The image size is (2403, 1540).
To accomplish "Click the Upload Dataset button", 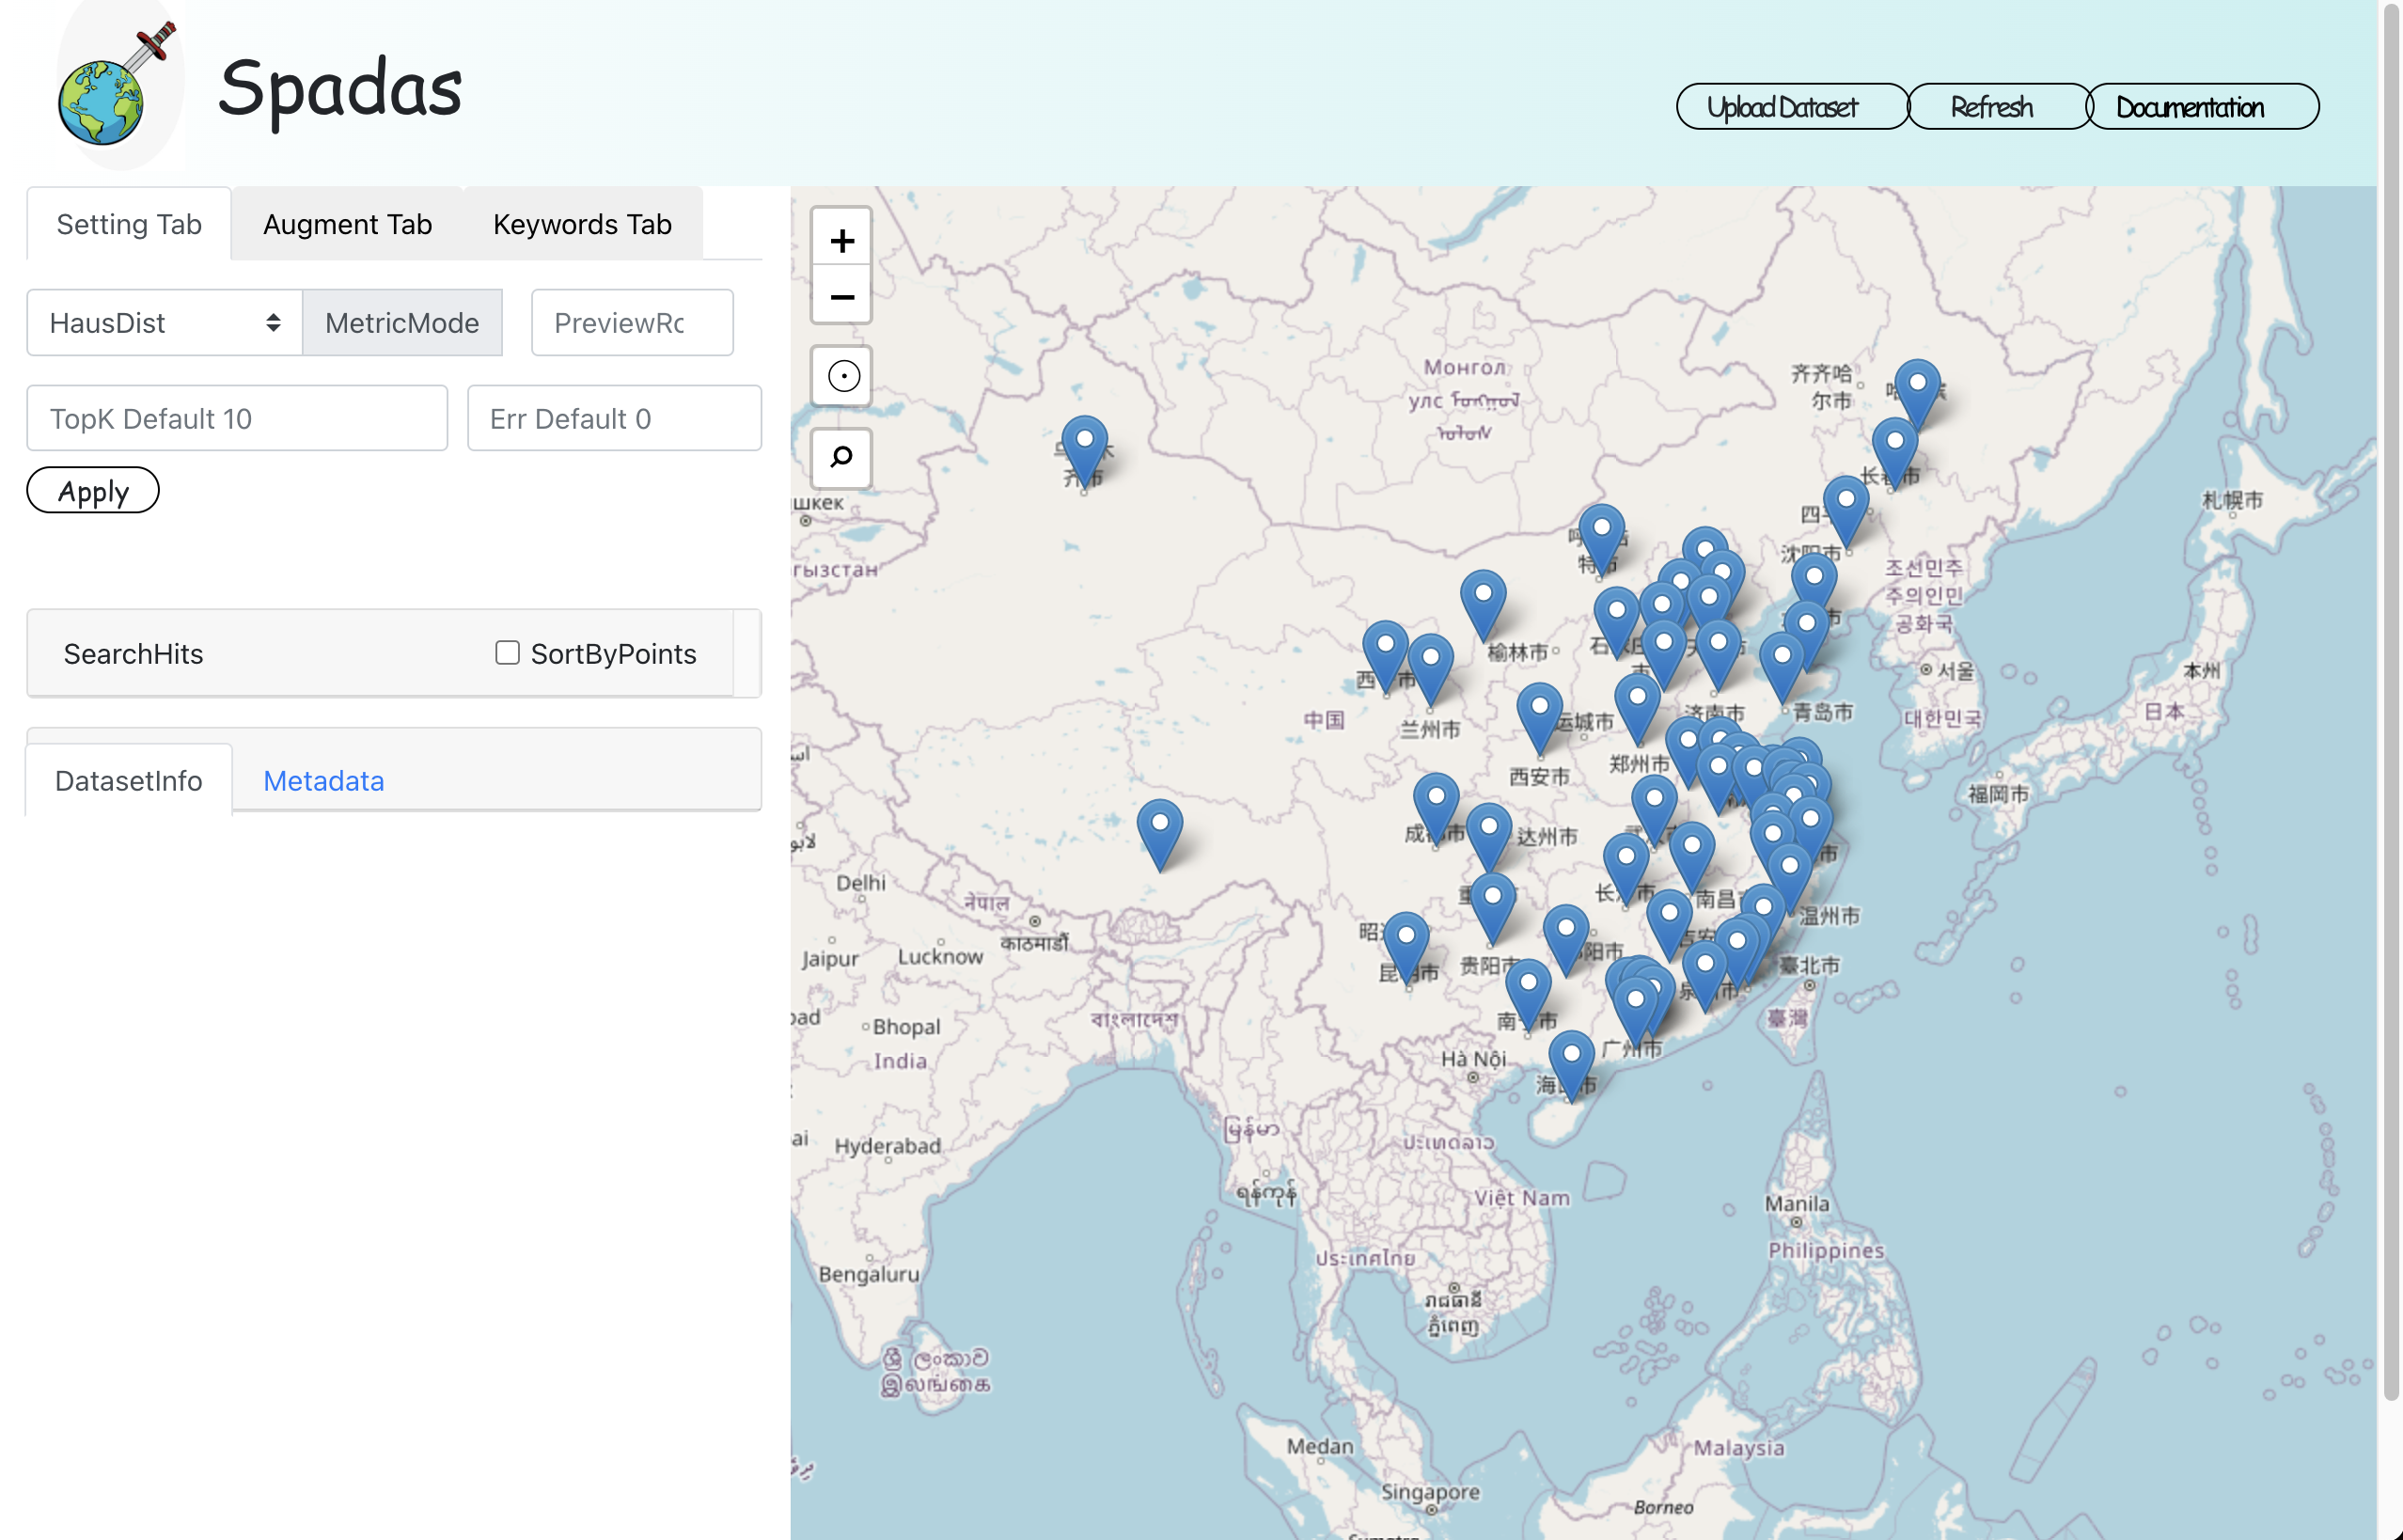I will (1781, 107).
